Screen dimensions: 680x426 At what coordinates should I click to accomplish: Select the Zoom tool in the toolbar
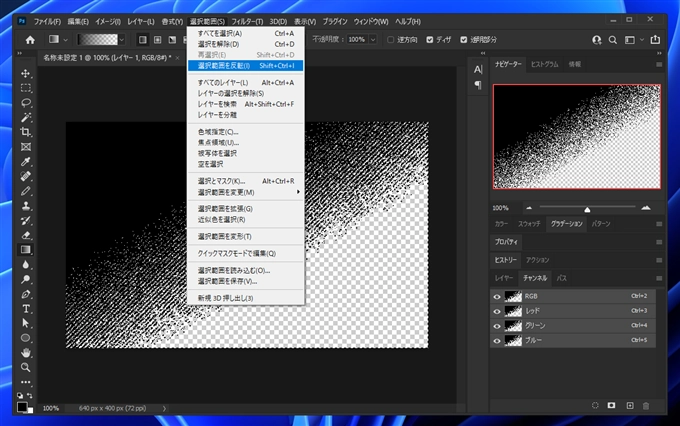[x=27, y=367]
